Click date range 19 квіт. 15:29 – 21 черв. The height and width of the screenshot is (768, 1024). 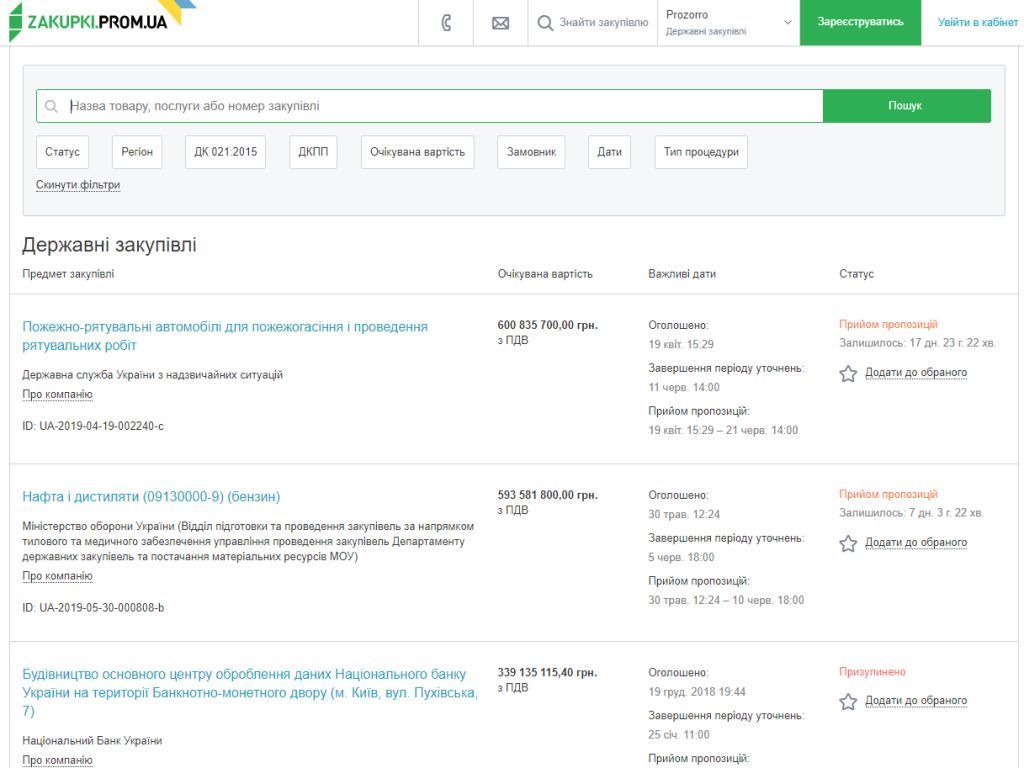point(723,430)
